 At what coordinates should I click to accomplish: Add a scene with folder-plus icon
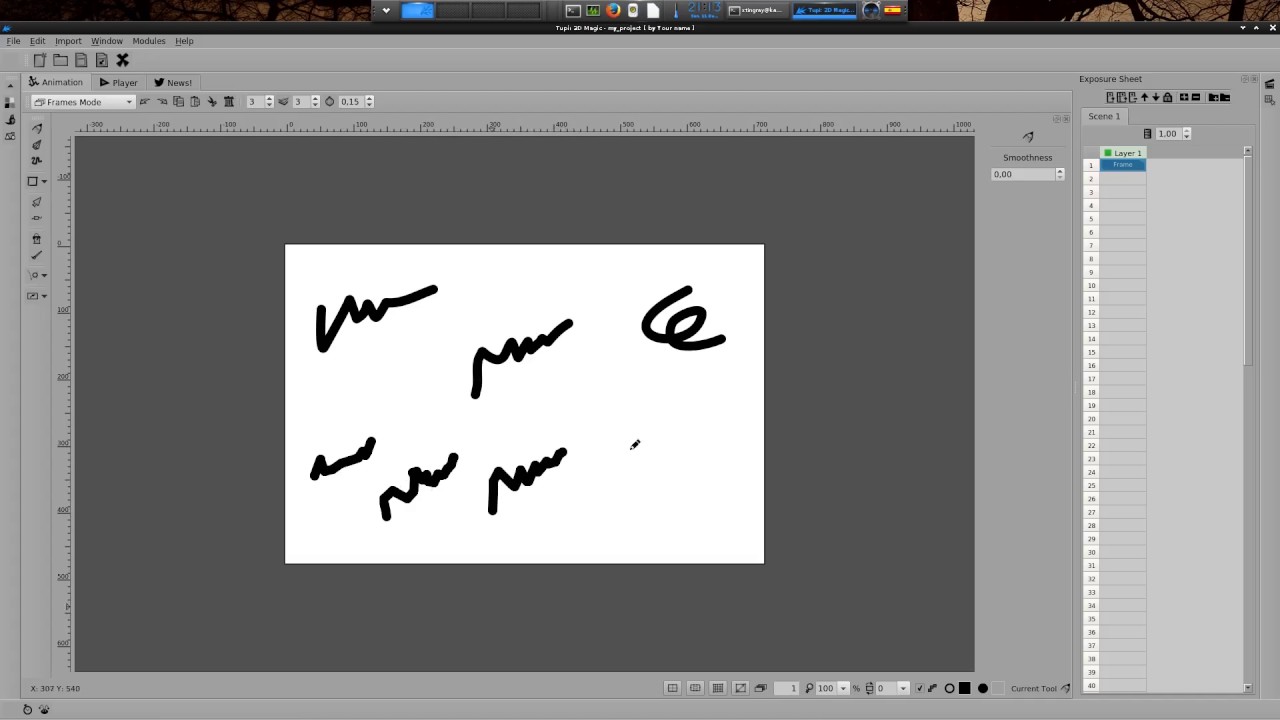pyautogui.click(x=1213, y=97)
